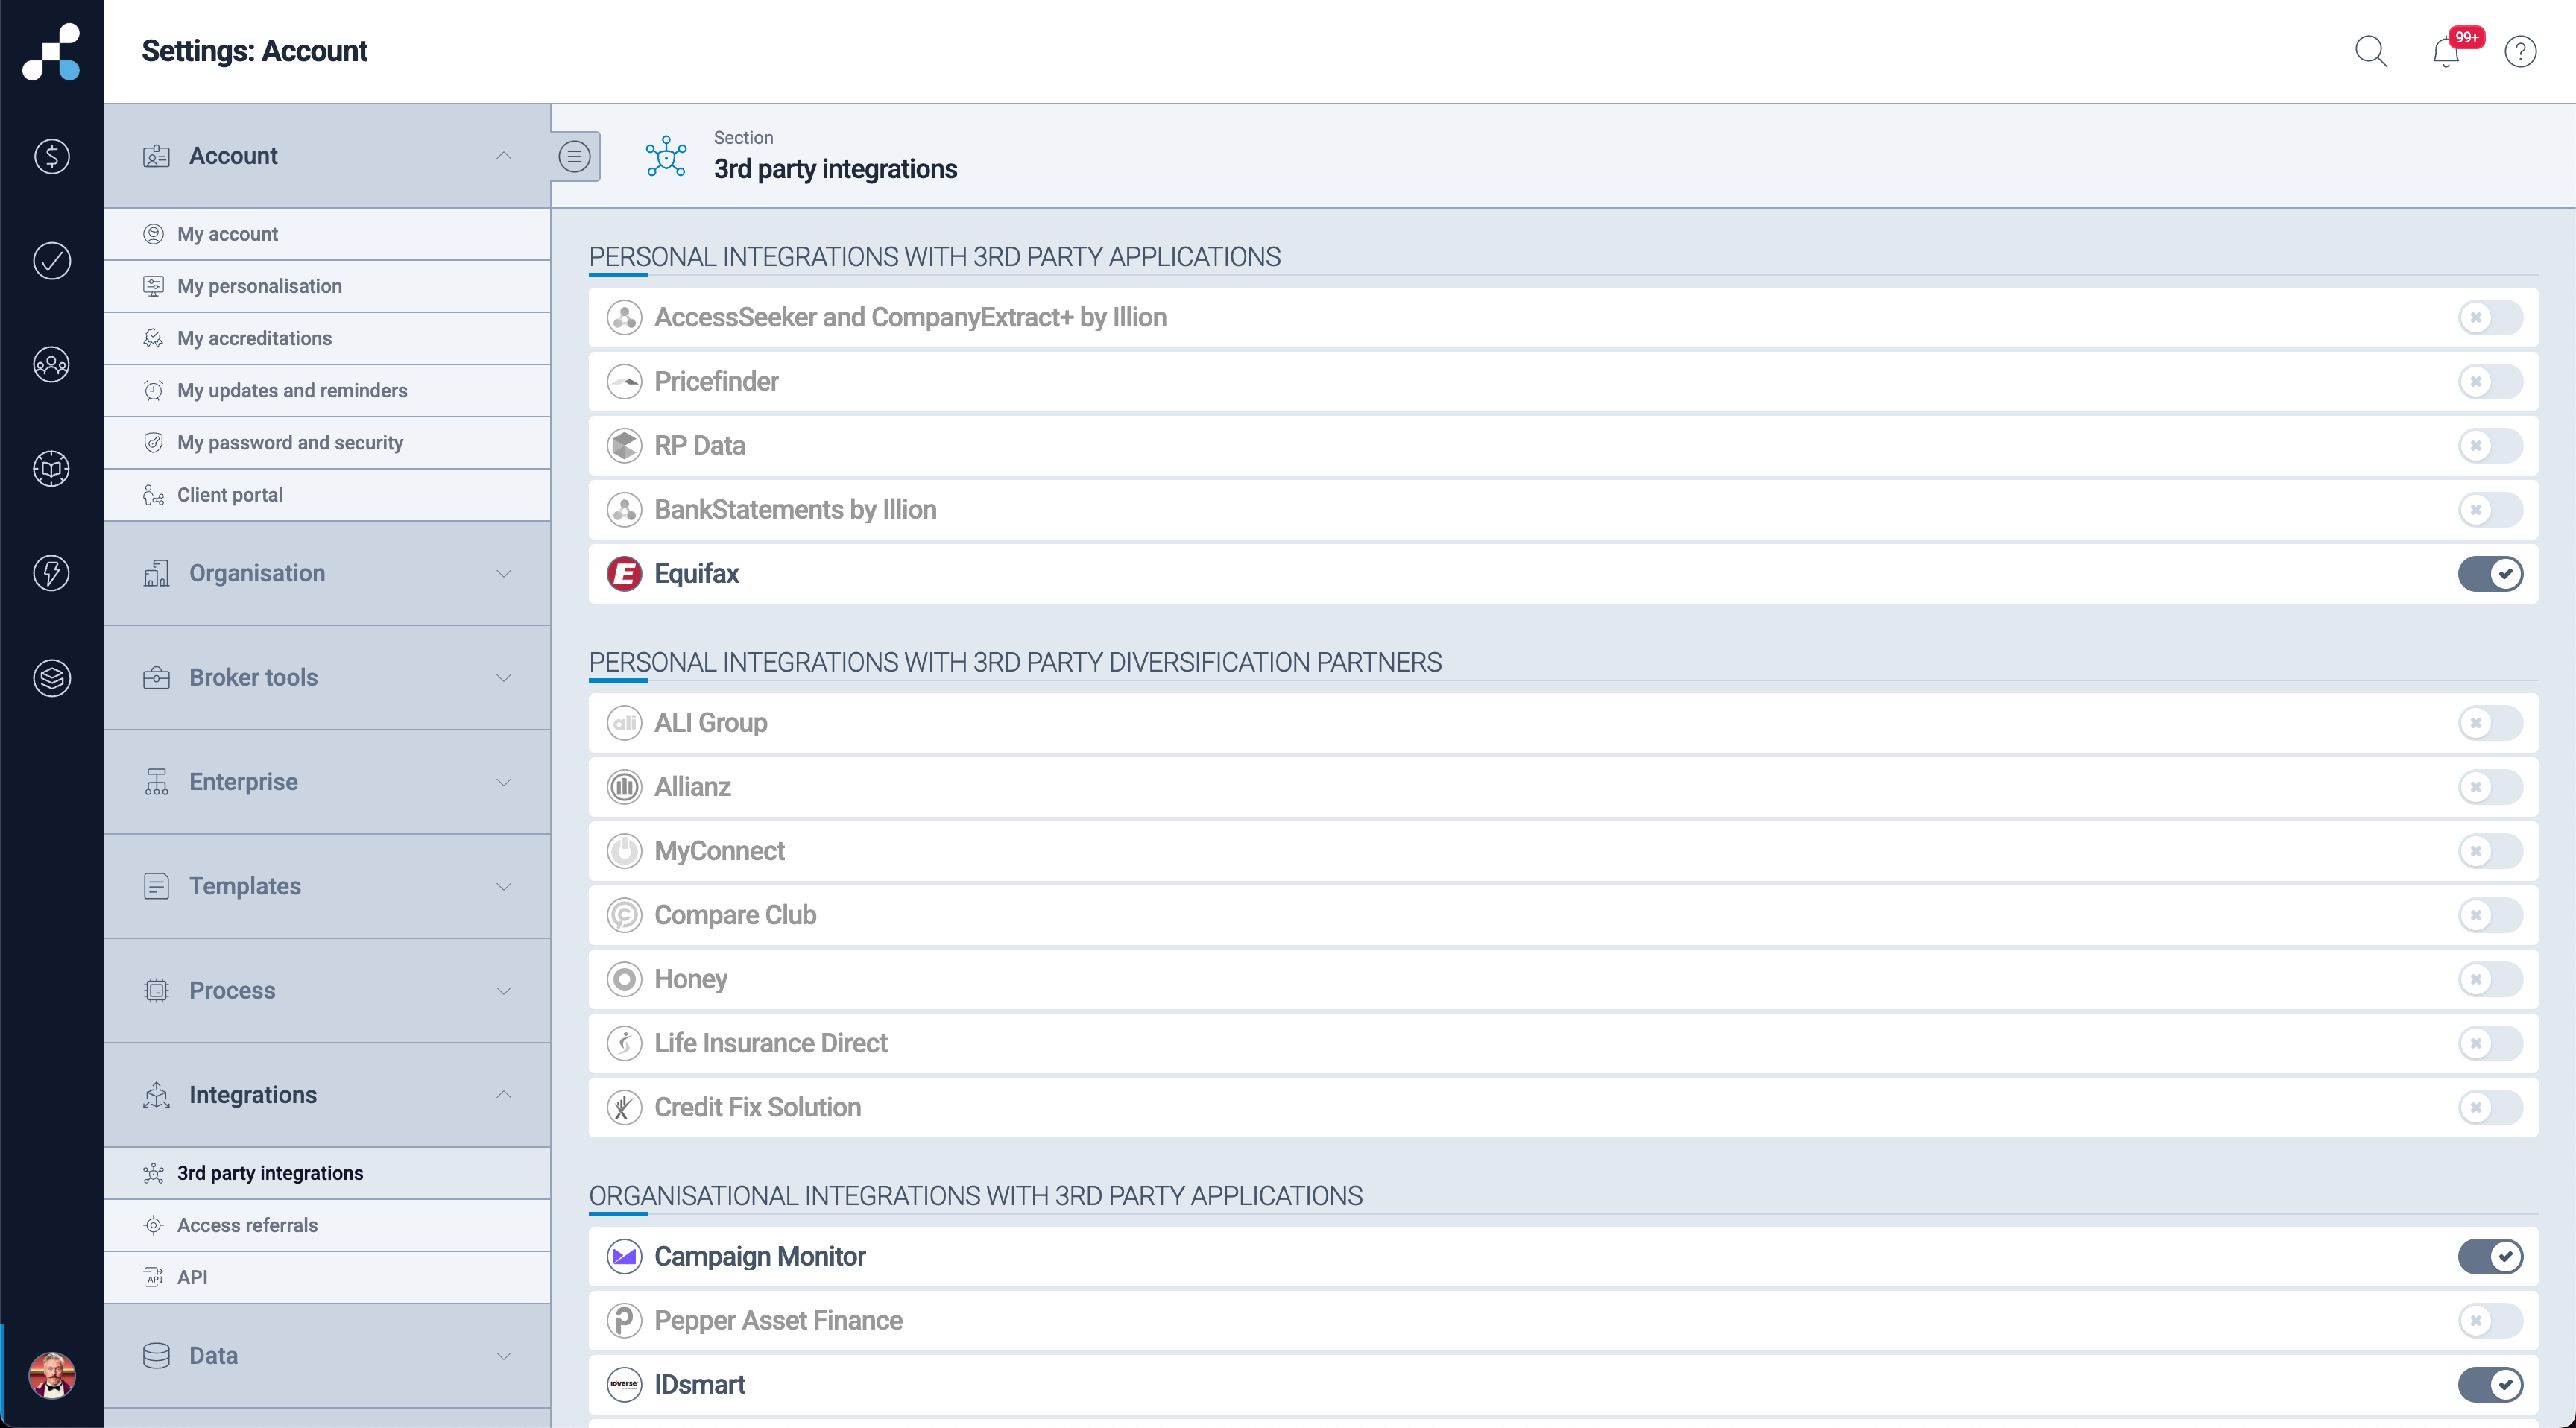Open the user avatar profile picture
Viewport: 2576px width, 1428px height.
[x=52, y=1375]
